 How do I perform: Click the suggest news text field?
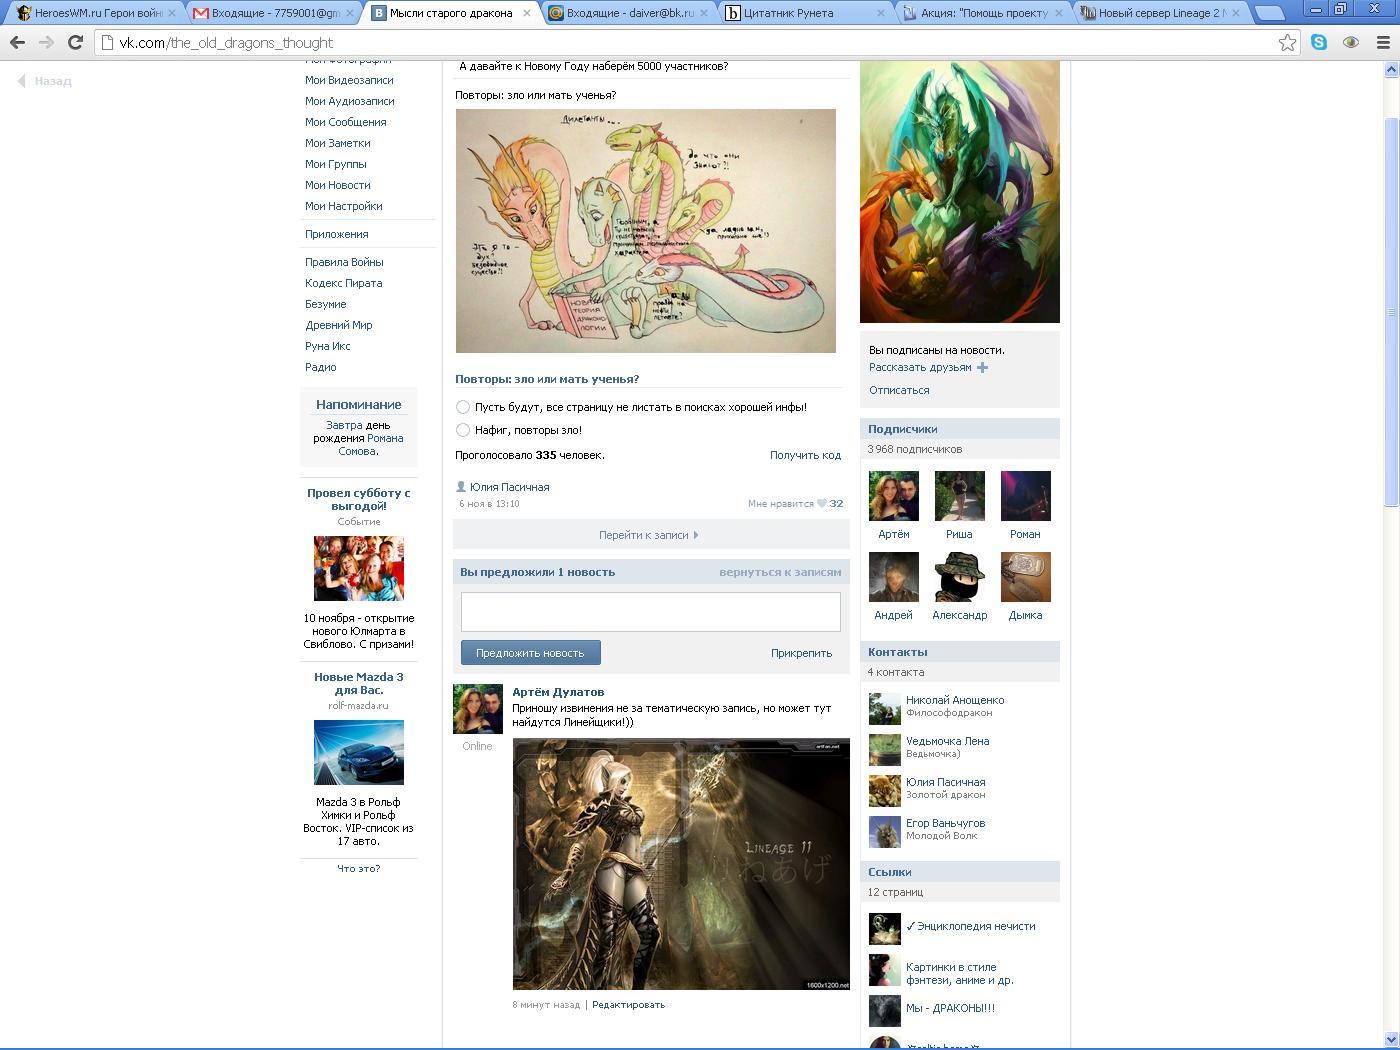point(650,612)
